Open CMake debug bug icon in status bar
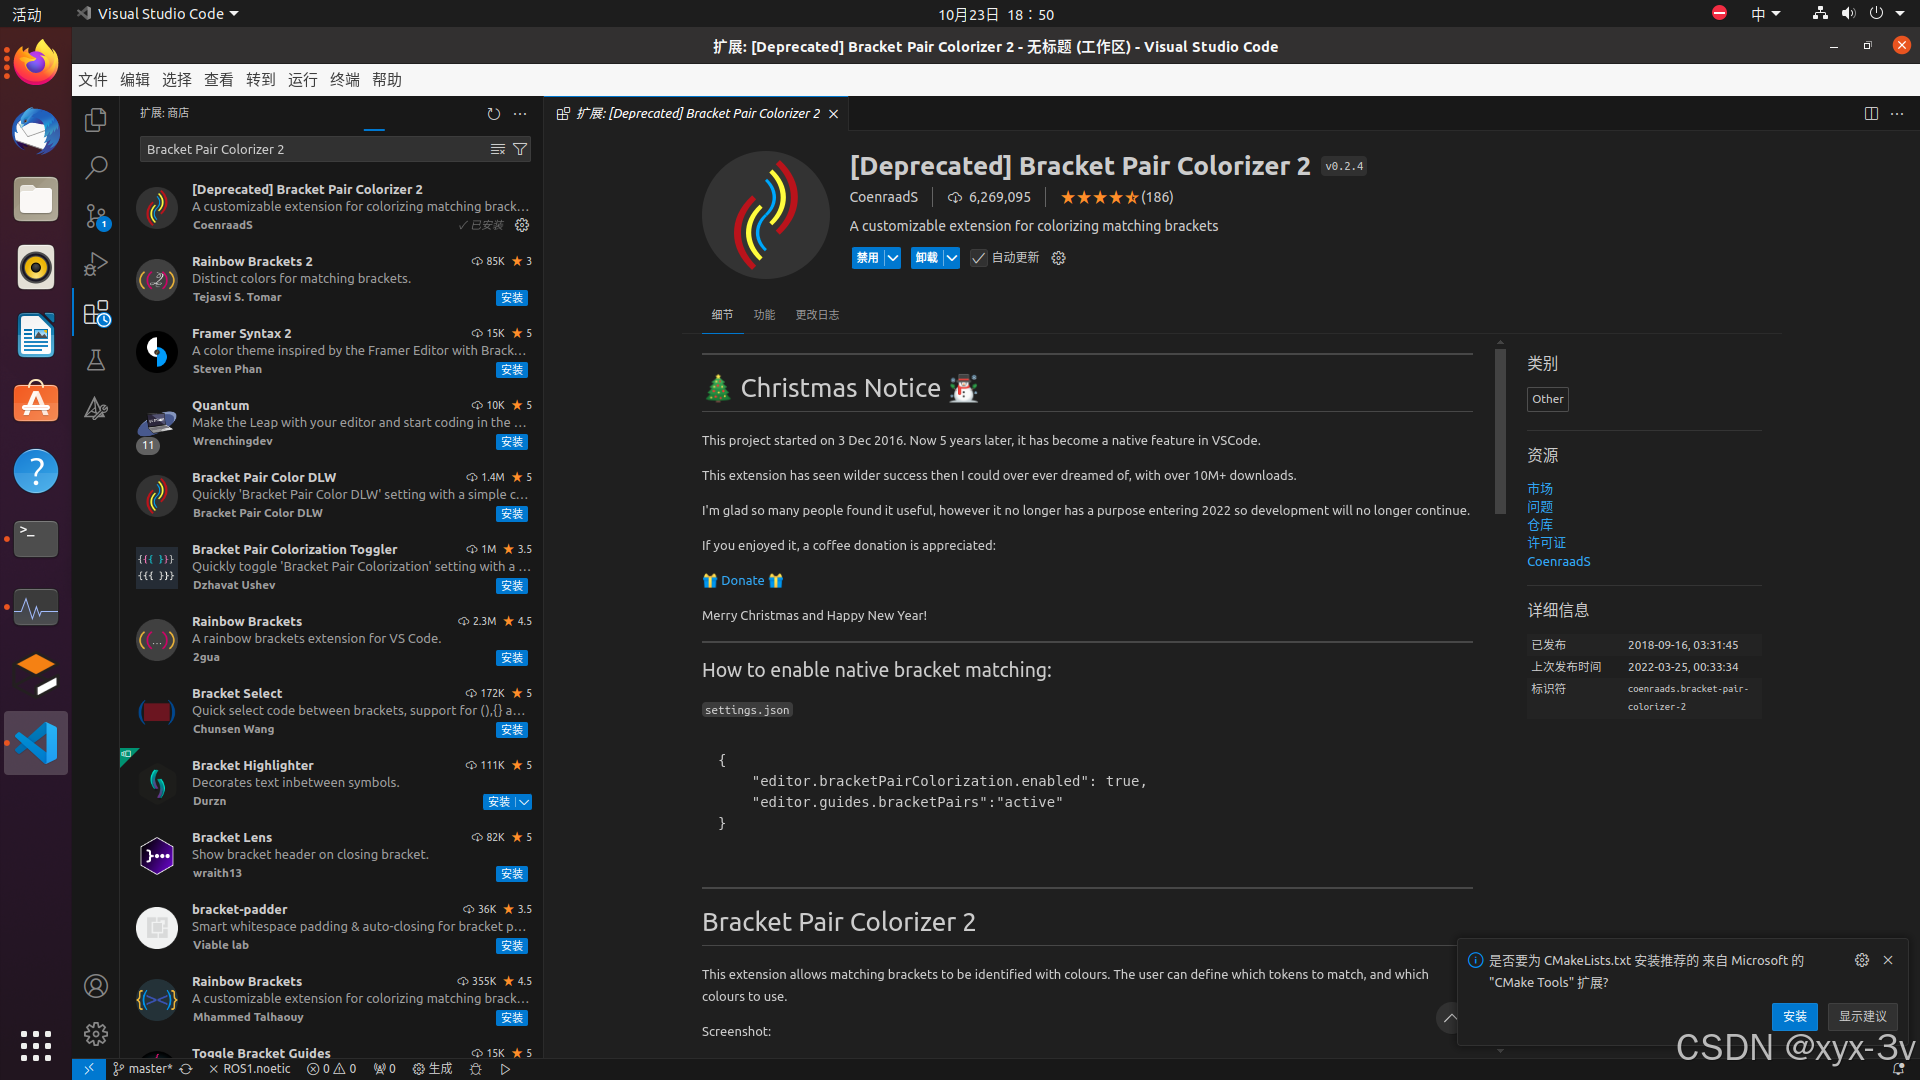This screenshot has width=1920, height=1080. pos(476,1069)
